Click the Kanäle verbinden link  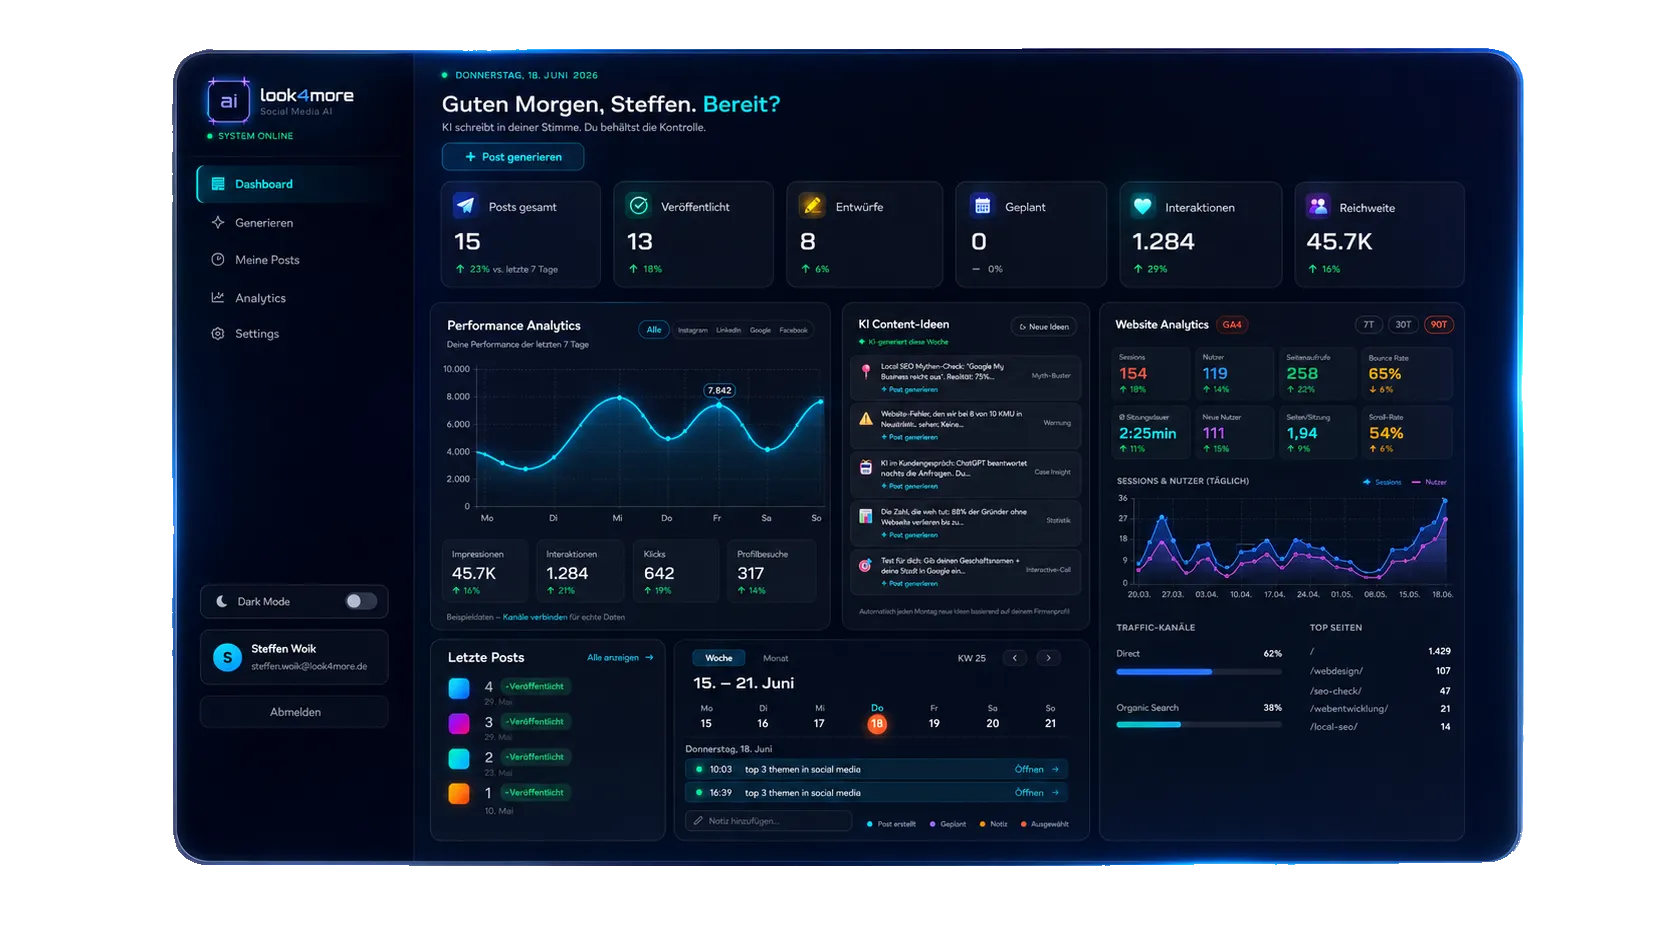click(x=535, y=617)
